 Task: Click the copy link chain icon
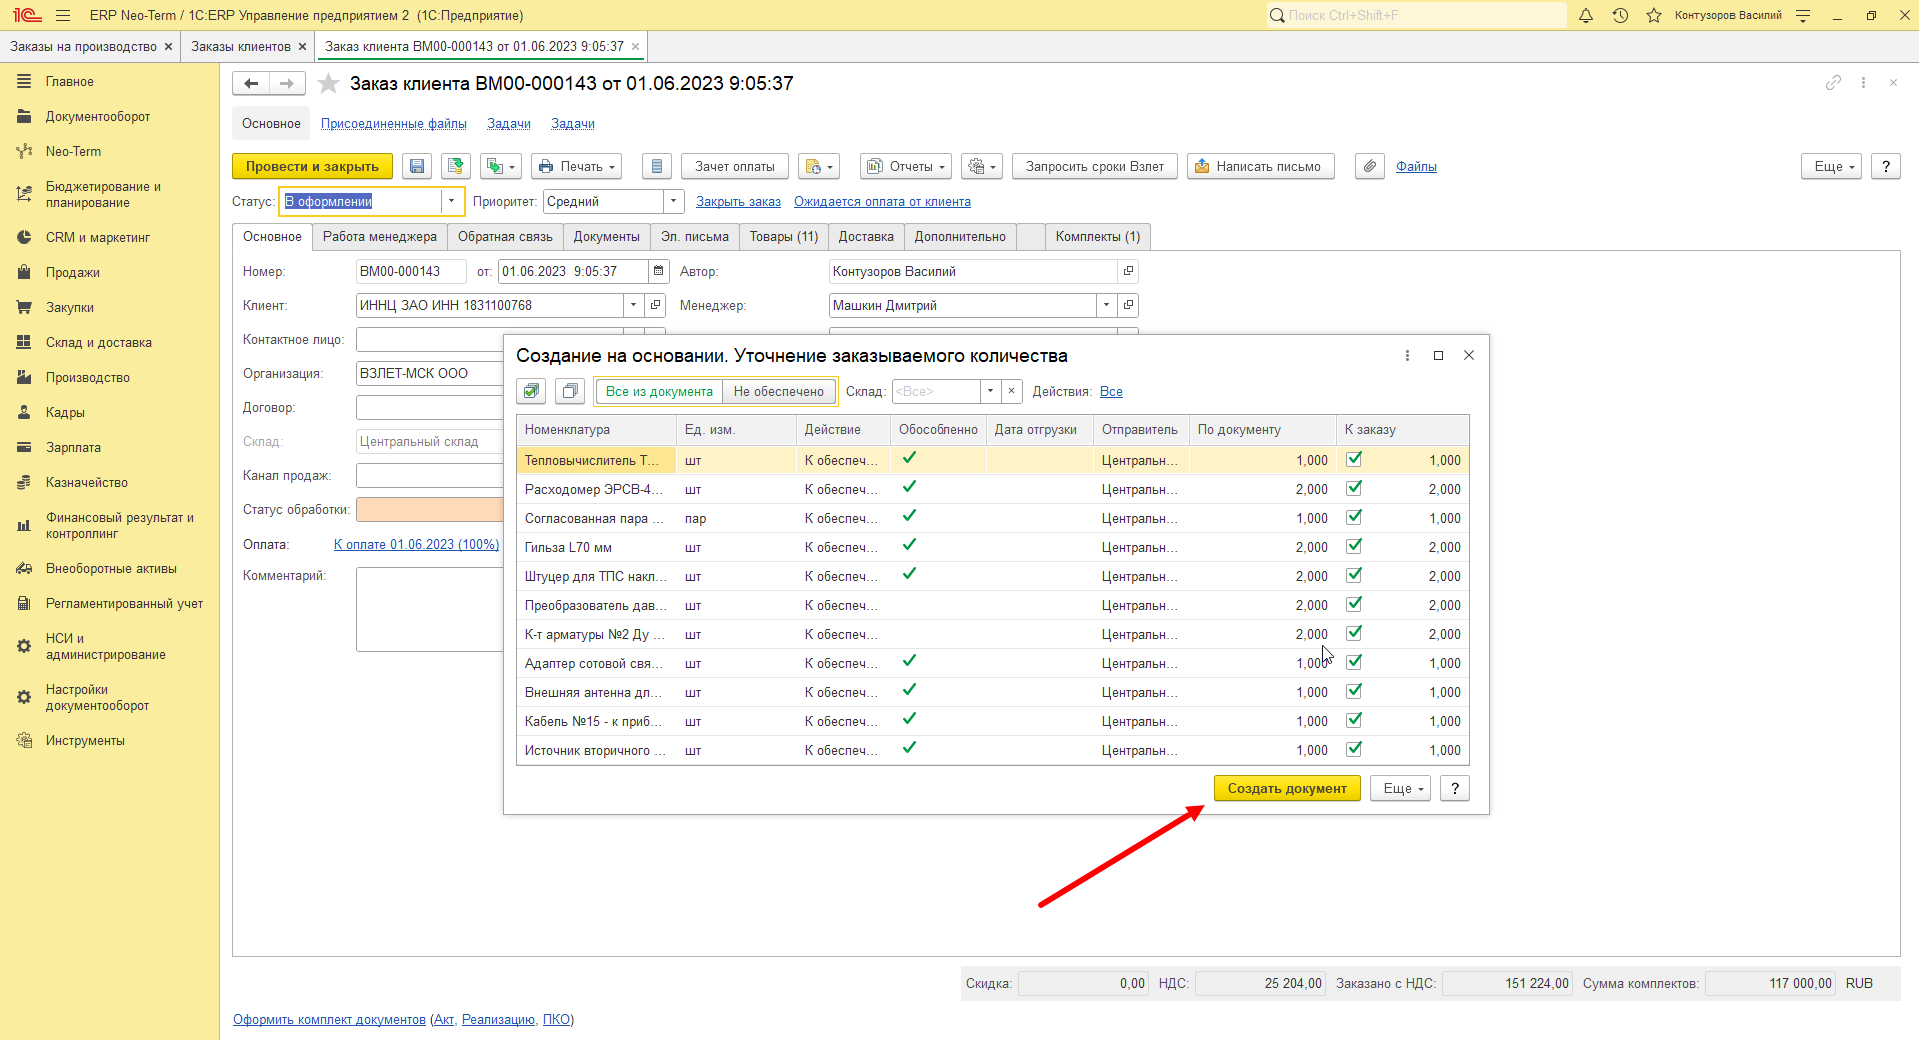[x=1833, y=83]
